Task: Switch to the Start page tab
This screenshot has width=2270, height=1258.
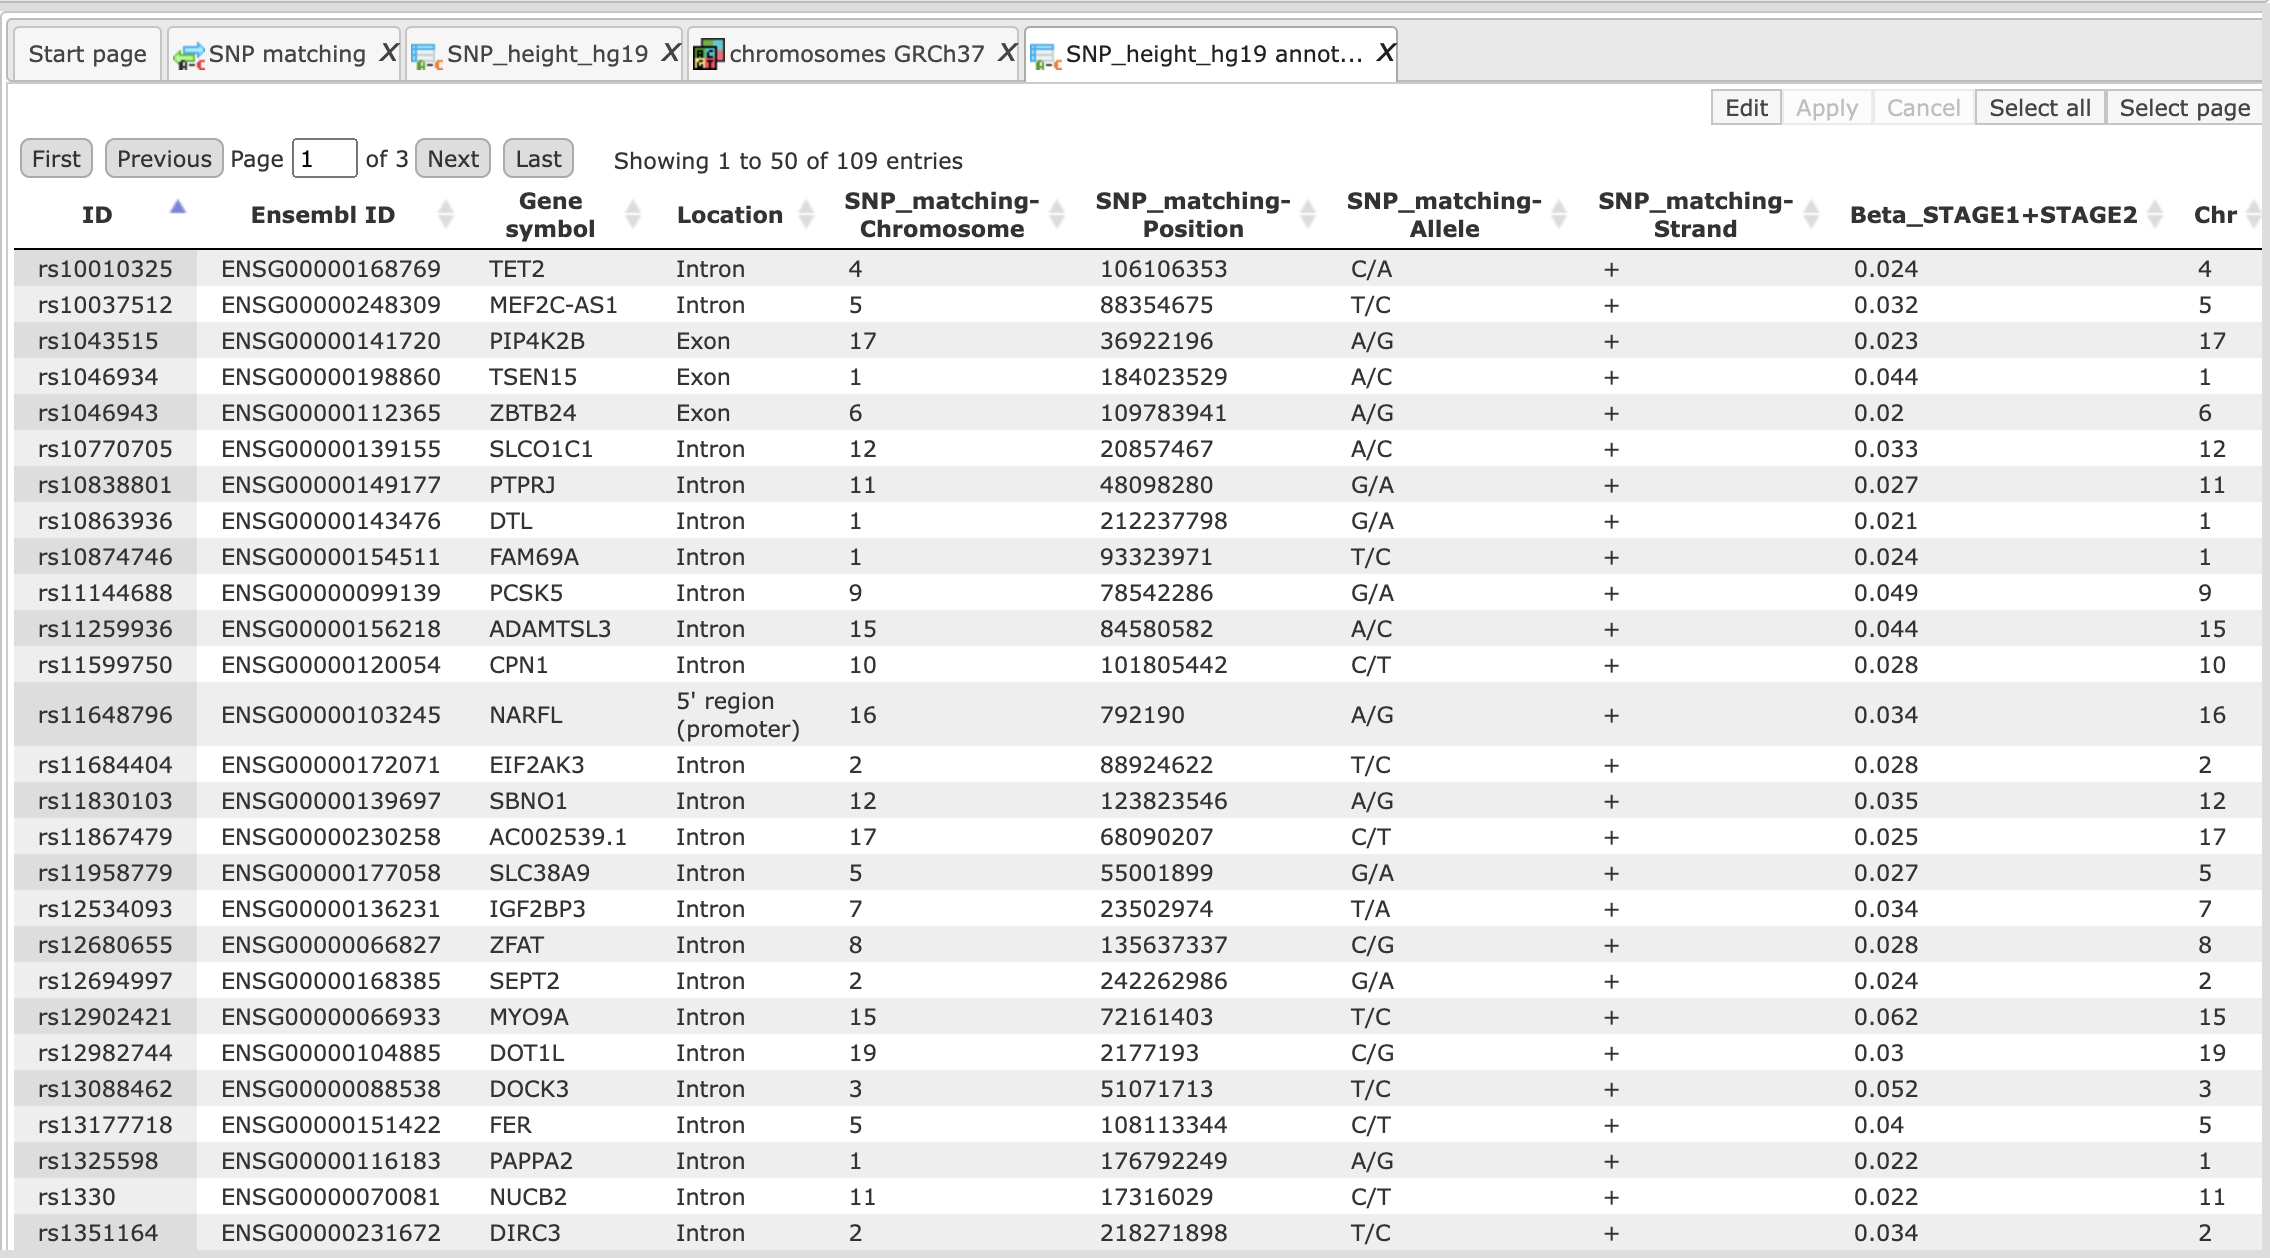Action: pos(87,54)
